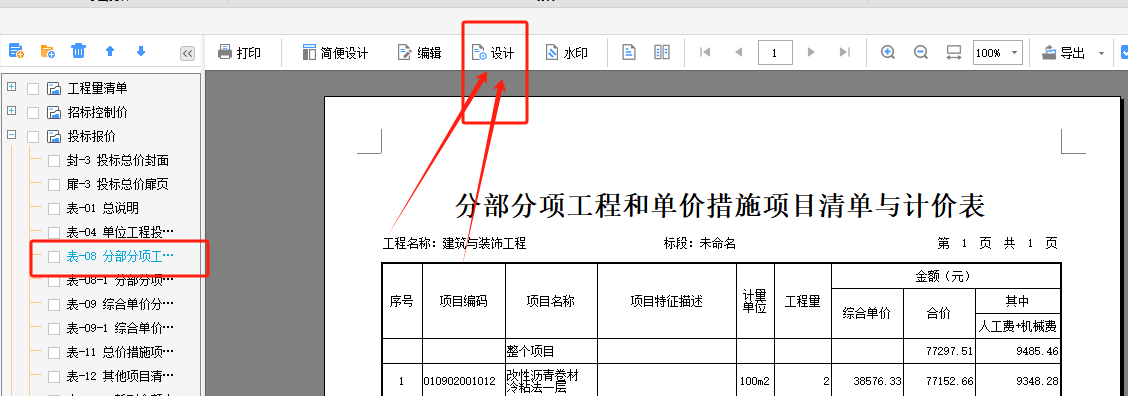Go to previous page

click(x=738, y=53)
